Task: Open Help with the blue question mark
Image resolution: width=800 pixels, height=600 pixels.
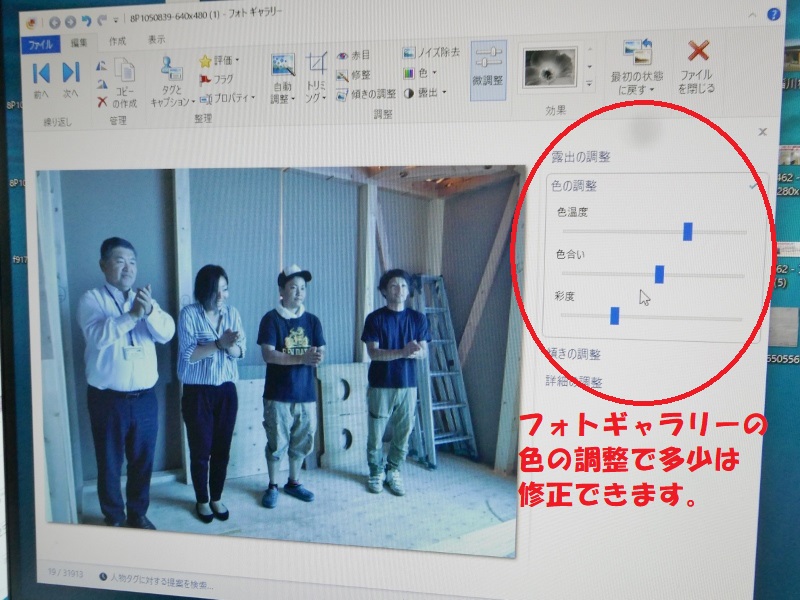Action: coord(773,14)
